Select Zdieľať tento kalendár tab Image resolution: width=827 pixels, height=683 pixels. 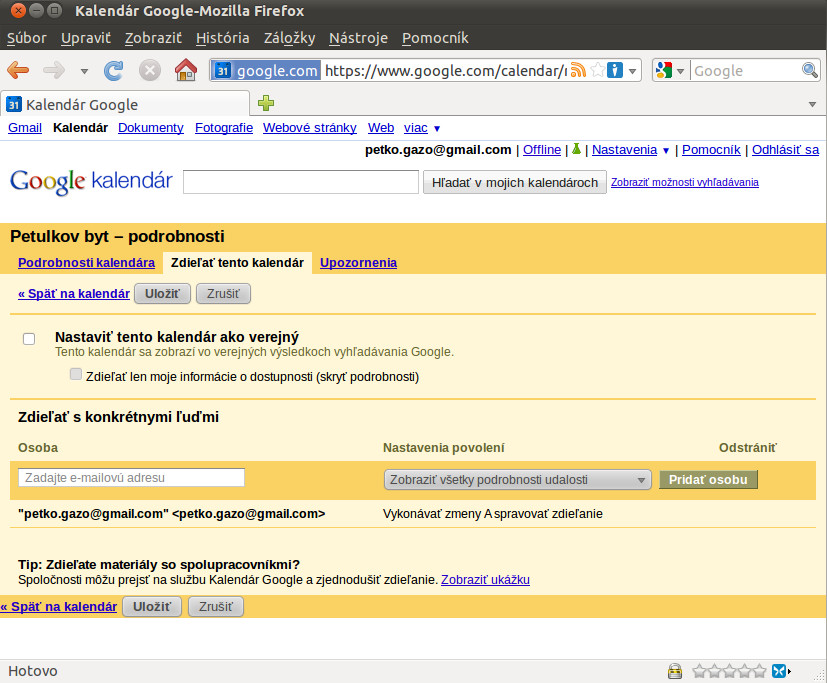pyautogui.click(x=237, y=263)
